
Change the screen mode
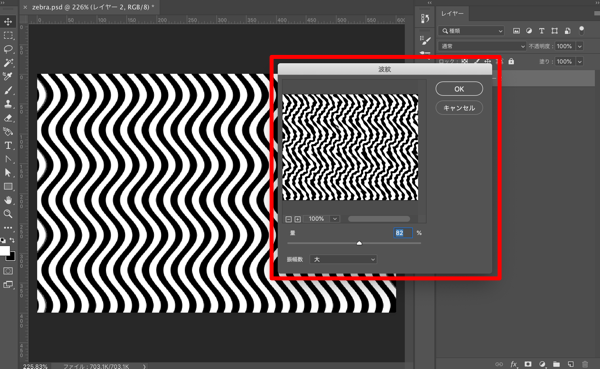click(8, 284)
